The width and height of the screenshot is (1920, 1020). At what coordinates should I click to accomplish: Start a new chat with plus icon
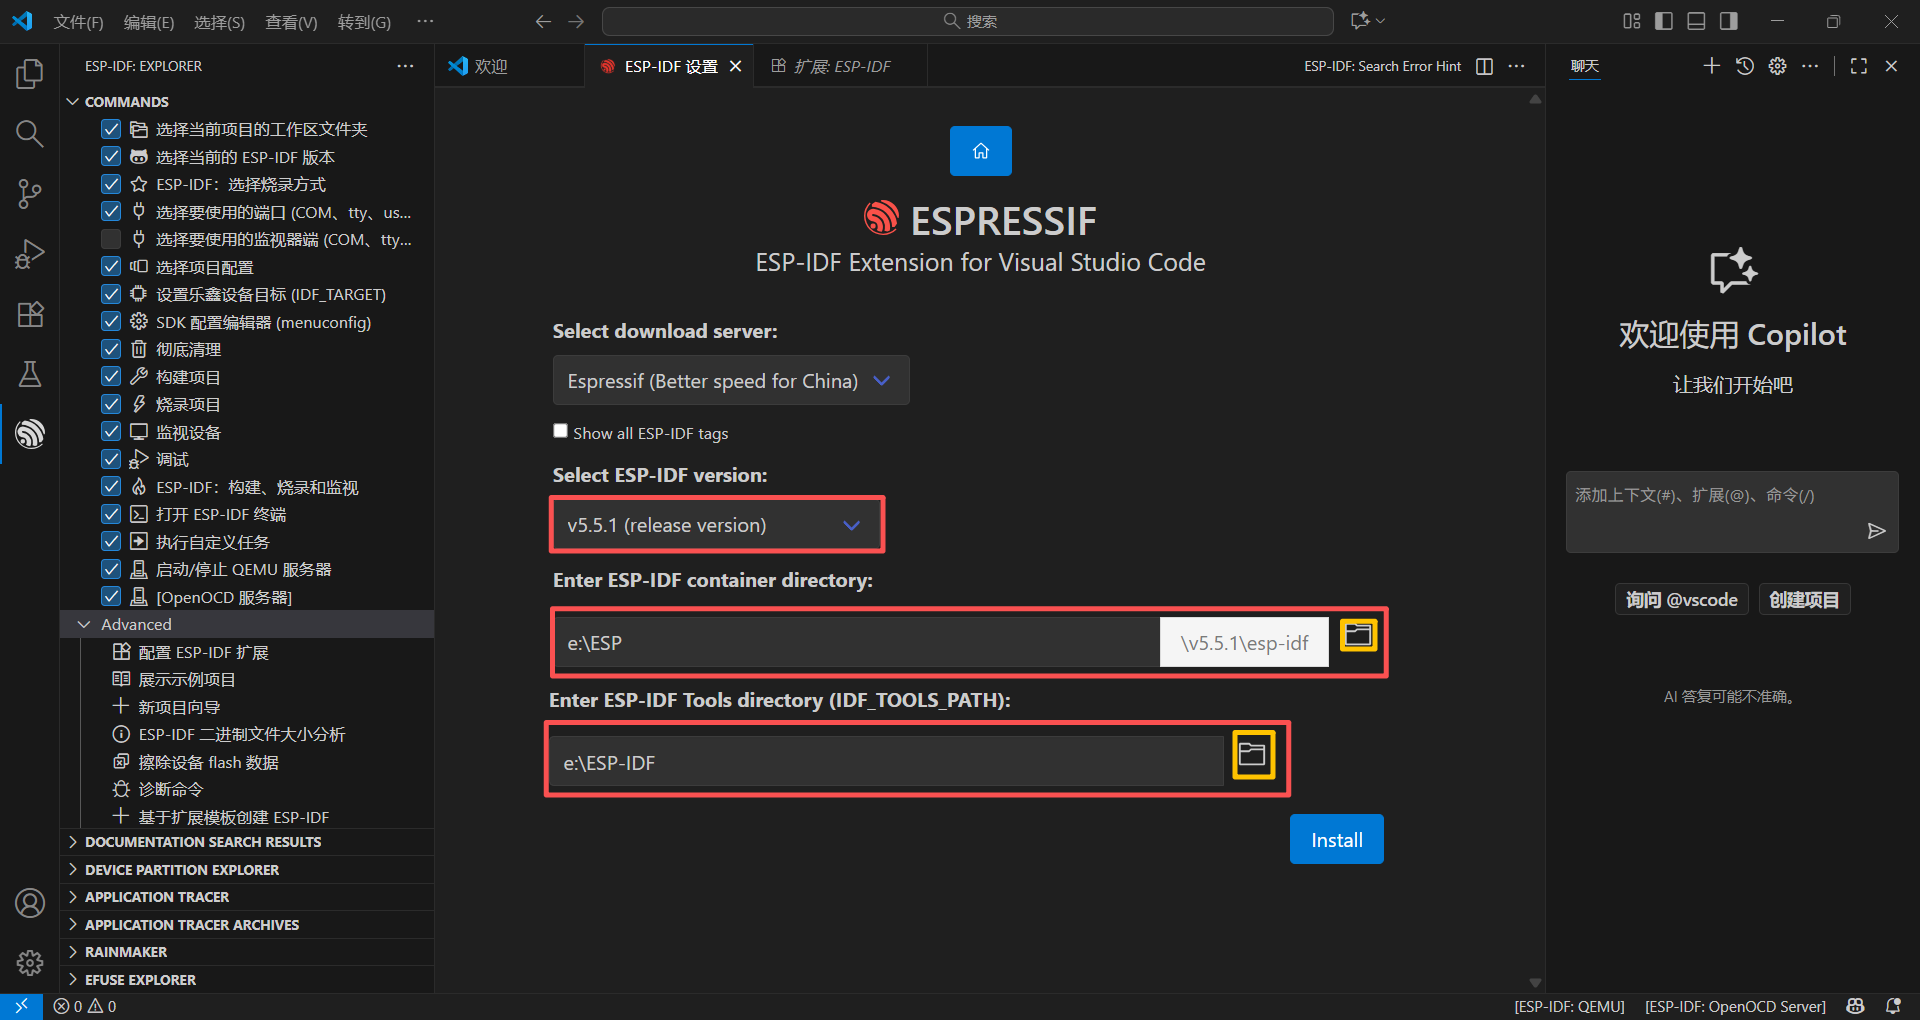coord(1712,66)
